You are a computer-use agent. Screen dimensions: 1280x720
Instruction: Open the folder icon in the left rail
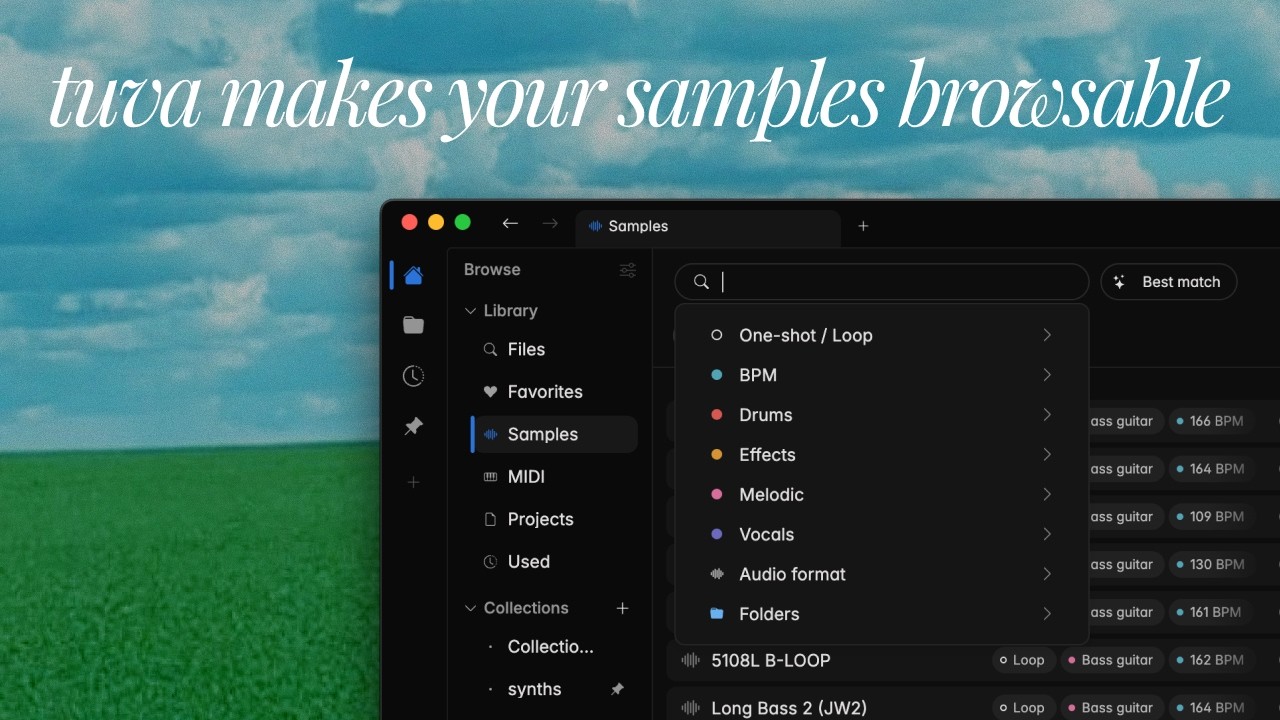click(413, 325)
